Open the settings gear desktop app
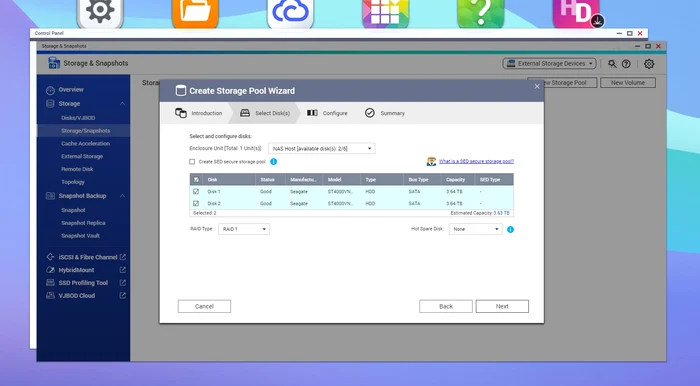Viewport: 700px width, 386px height. (x=100, y=13)
